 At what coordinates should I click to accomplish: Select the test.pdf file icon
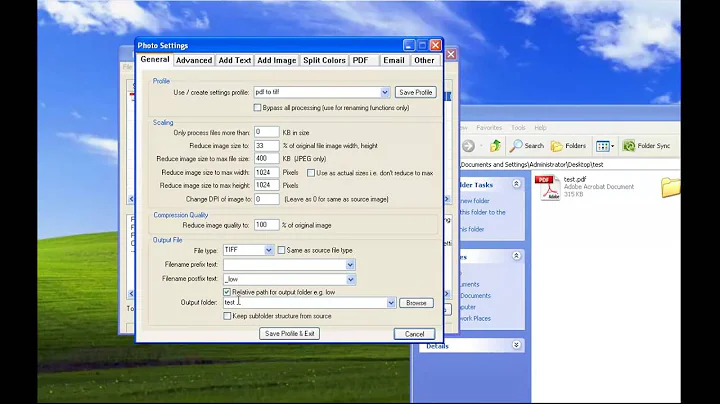tap(548, 188)
